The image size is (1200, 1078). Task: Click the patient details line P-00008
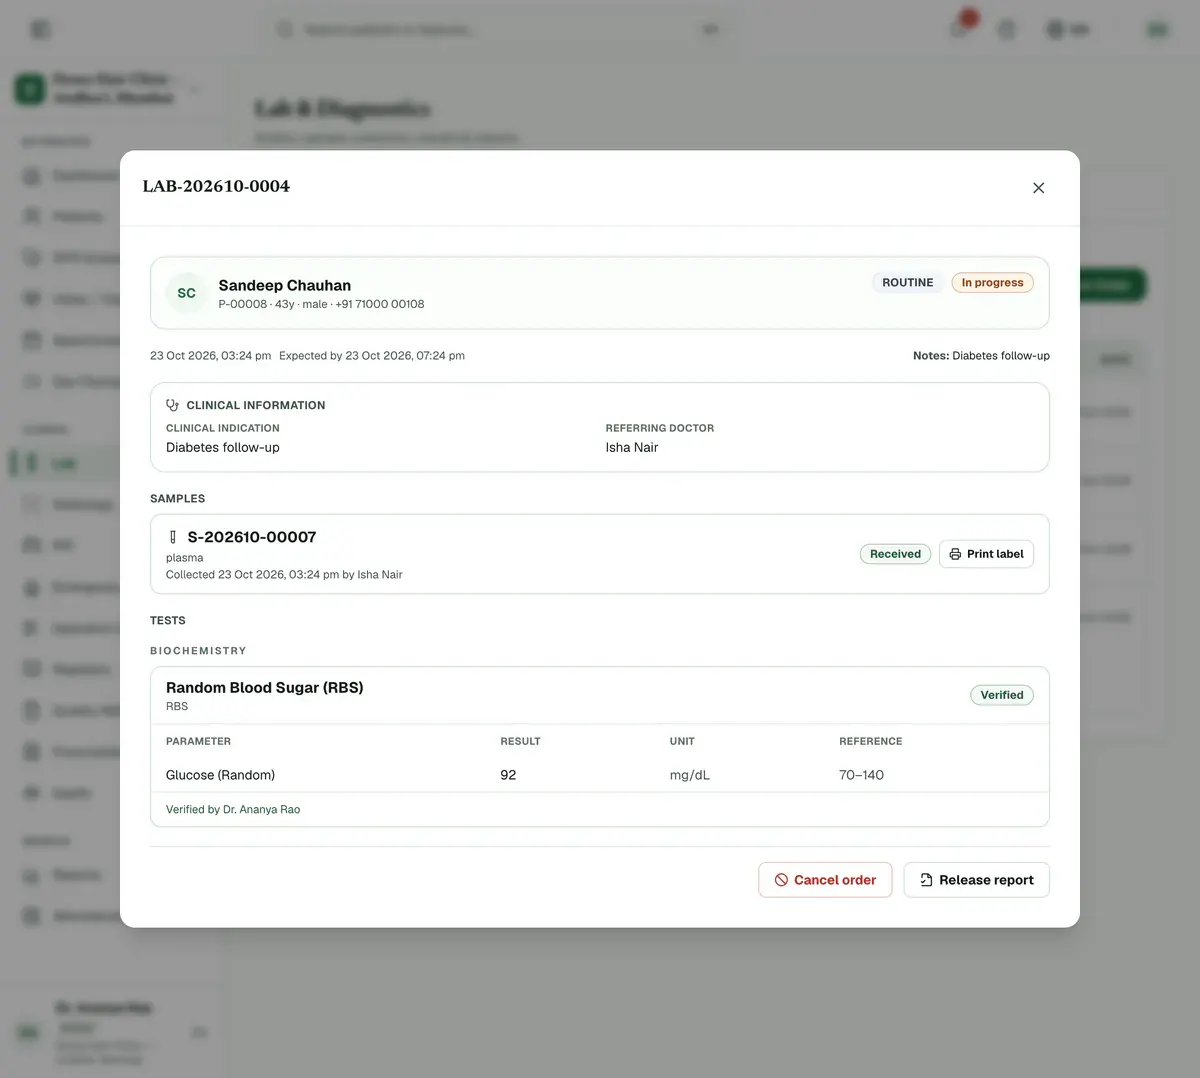point(321,304)
